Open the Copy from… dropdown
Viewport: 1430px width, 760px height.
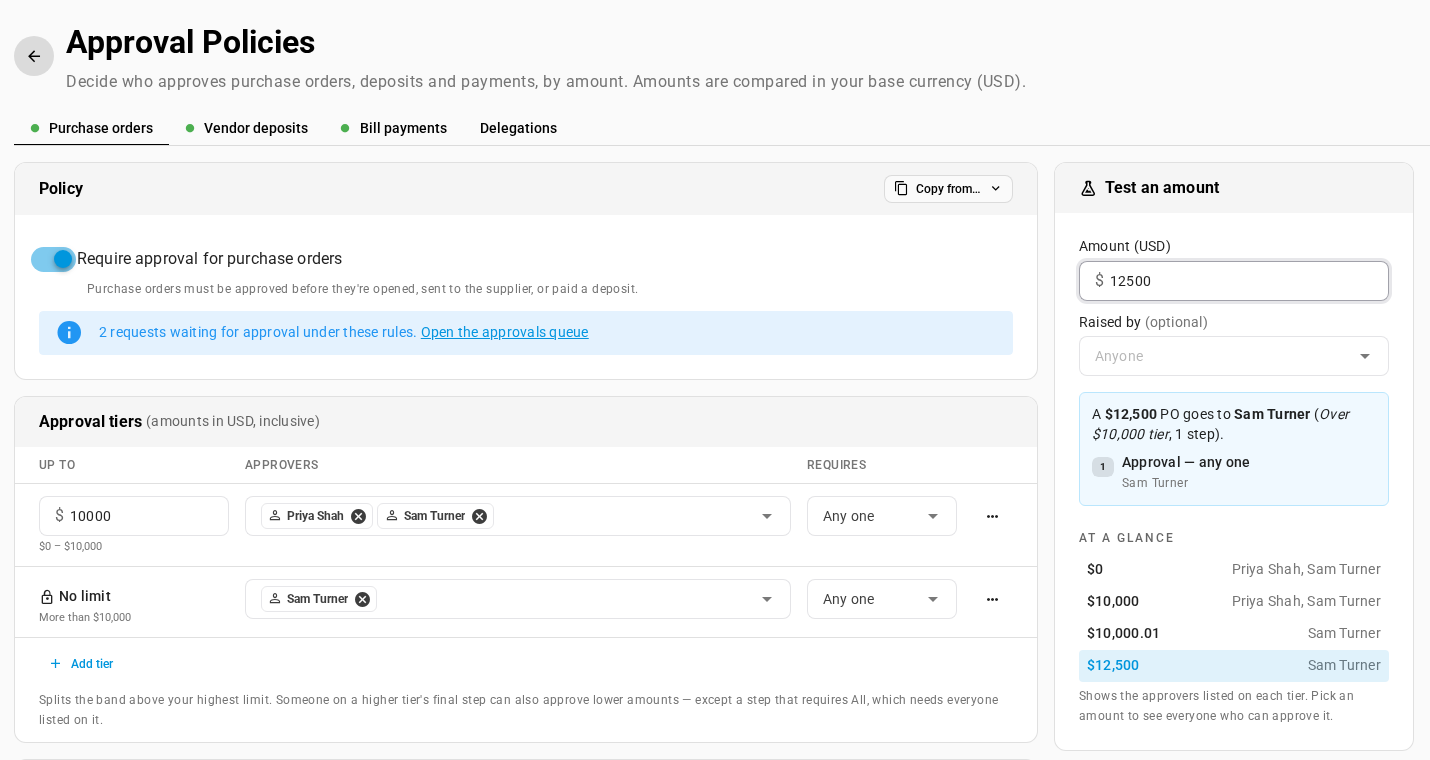click(948, 189)
